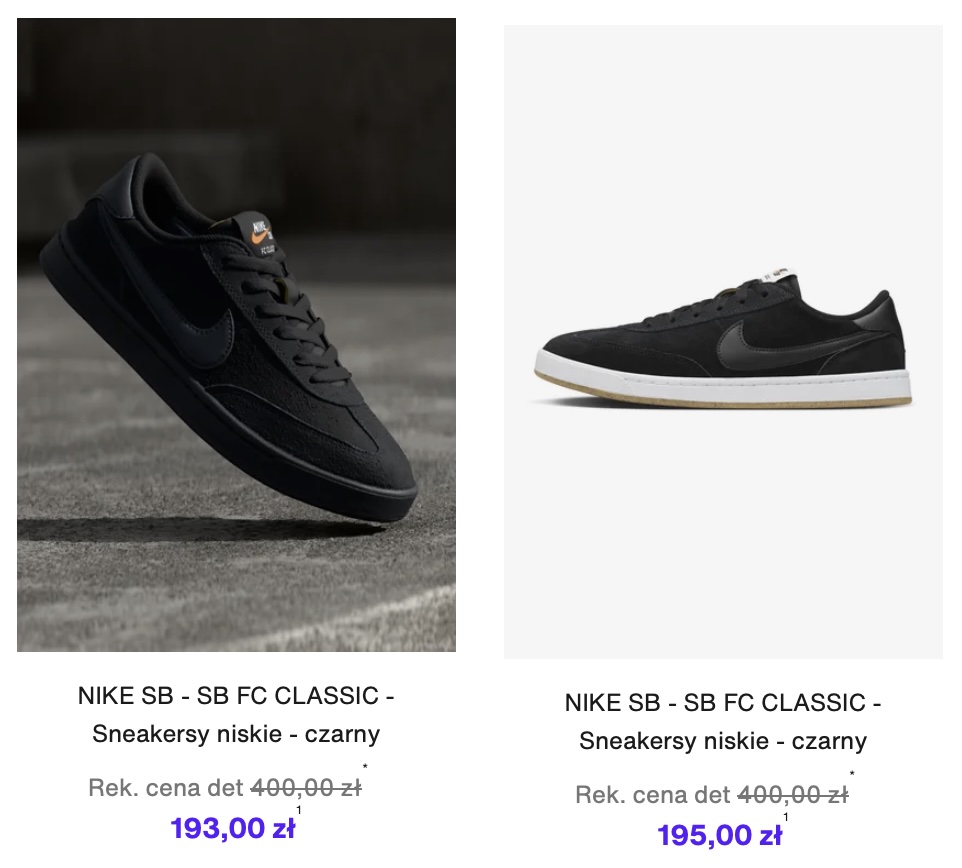Click "Rek. cena det" label above 195,00 zł
Viewport: 962px width, 868px height.
(x=653, y=795)
